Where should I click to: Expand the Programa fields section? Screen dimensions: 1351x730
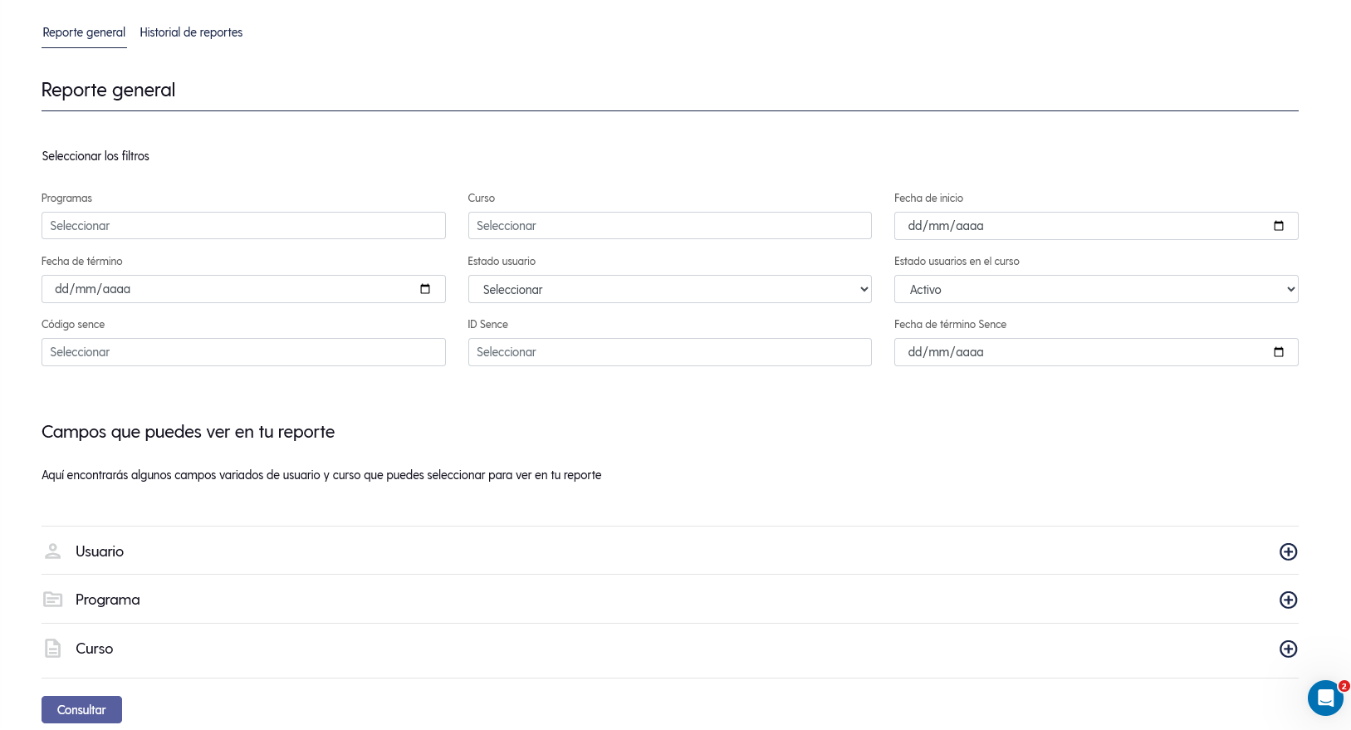670,600
